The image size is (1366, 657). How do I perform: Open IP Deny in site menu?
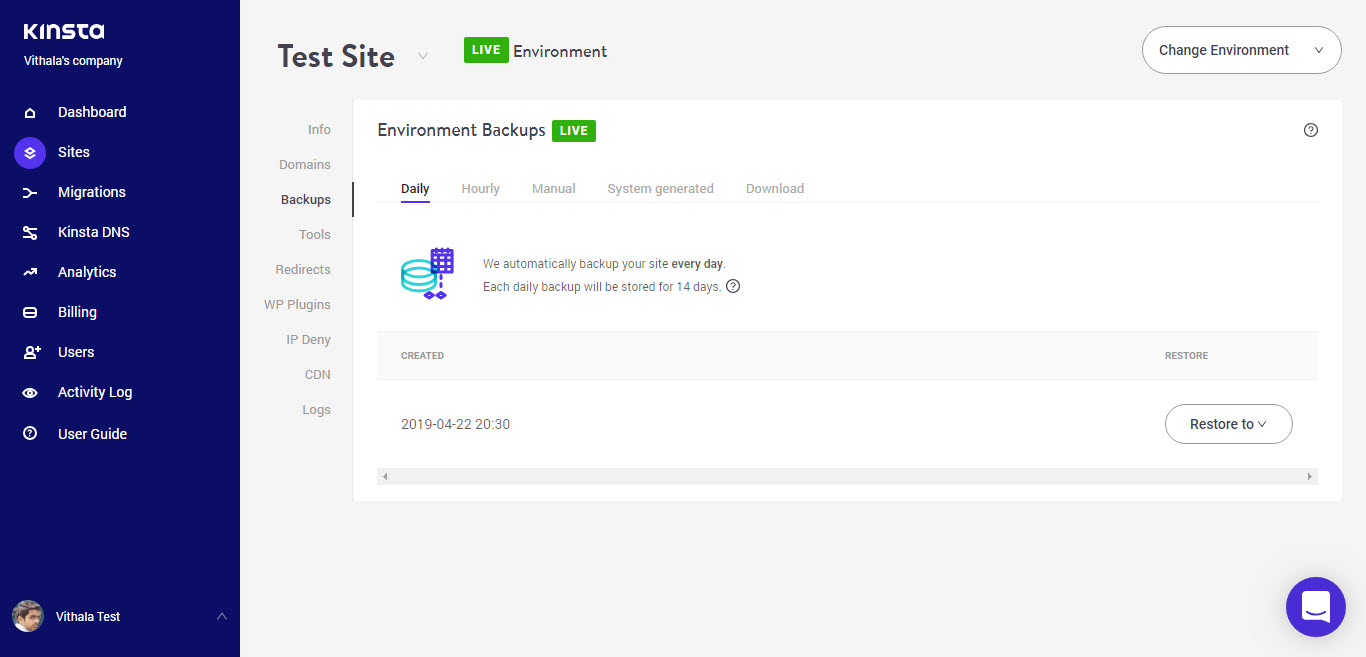coord(308,340)
